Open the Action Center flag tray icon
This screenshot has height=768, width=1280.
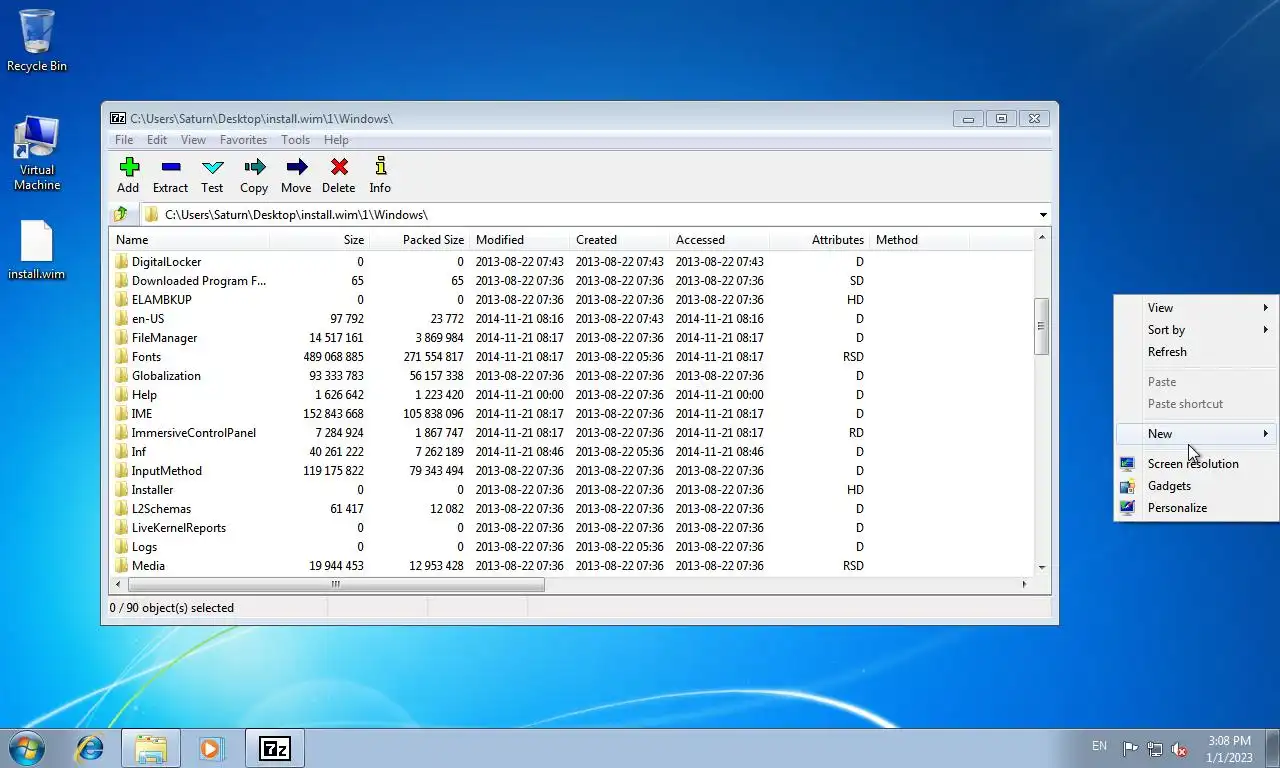(x=1130, y=748)
